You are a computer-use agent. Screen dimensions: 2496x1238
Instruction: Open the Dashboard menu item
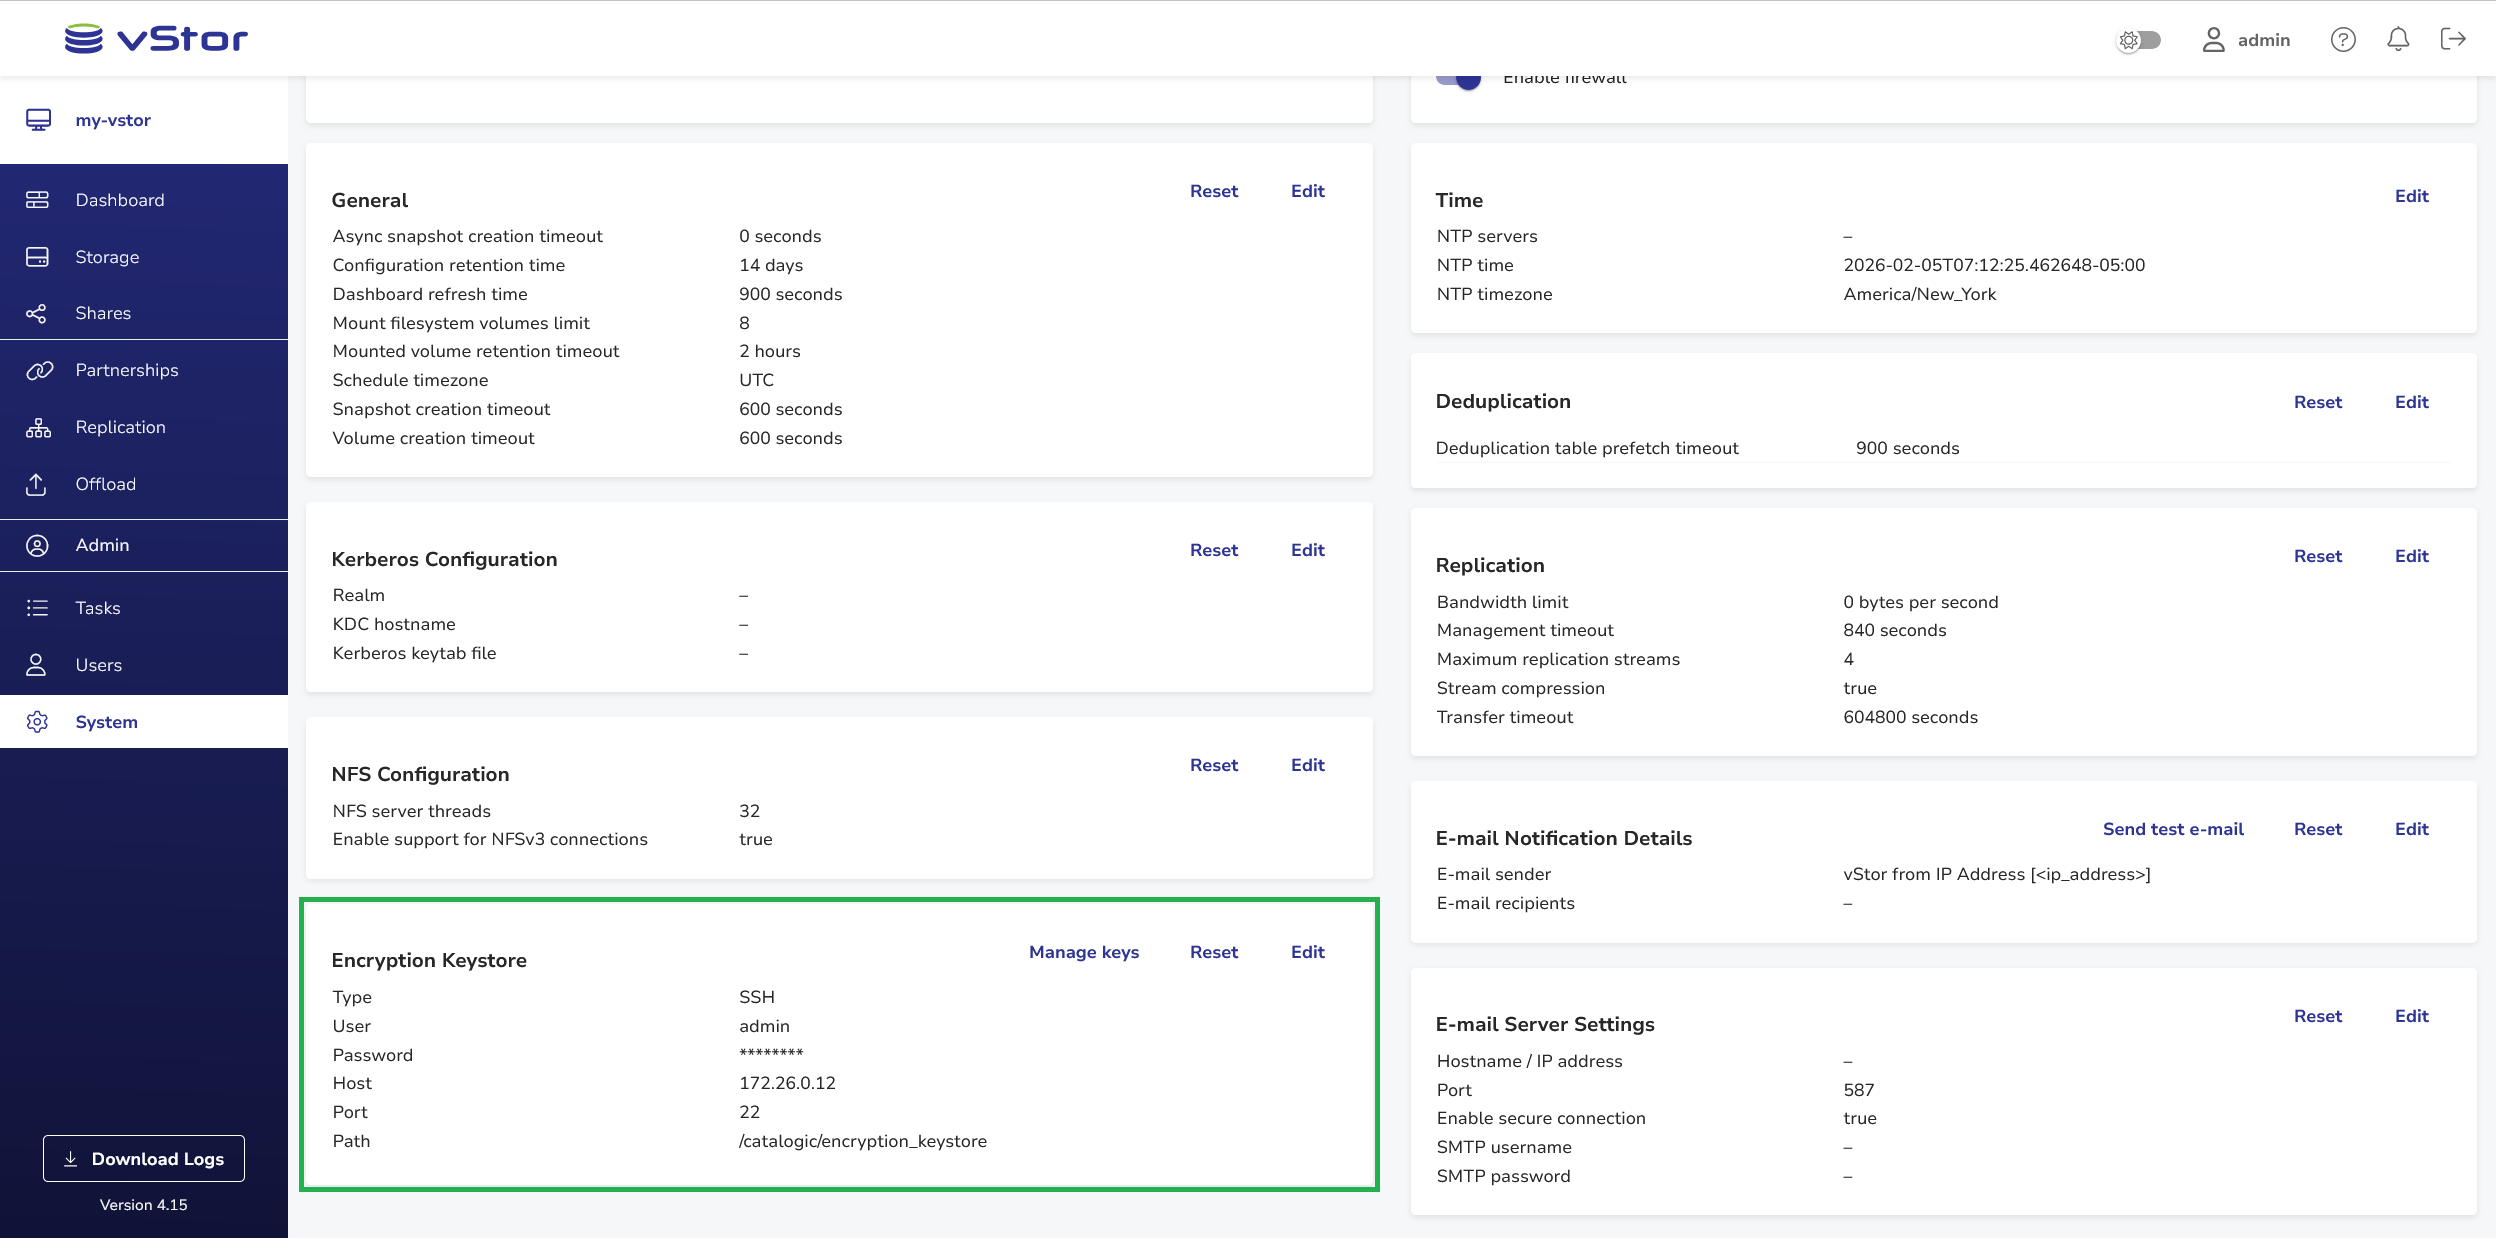(119, 200)
